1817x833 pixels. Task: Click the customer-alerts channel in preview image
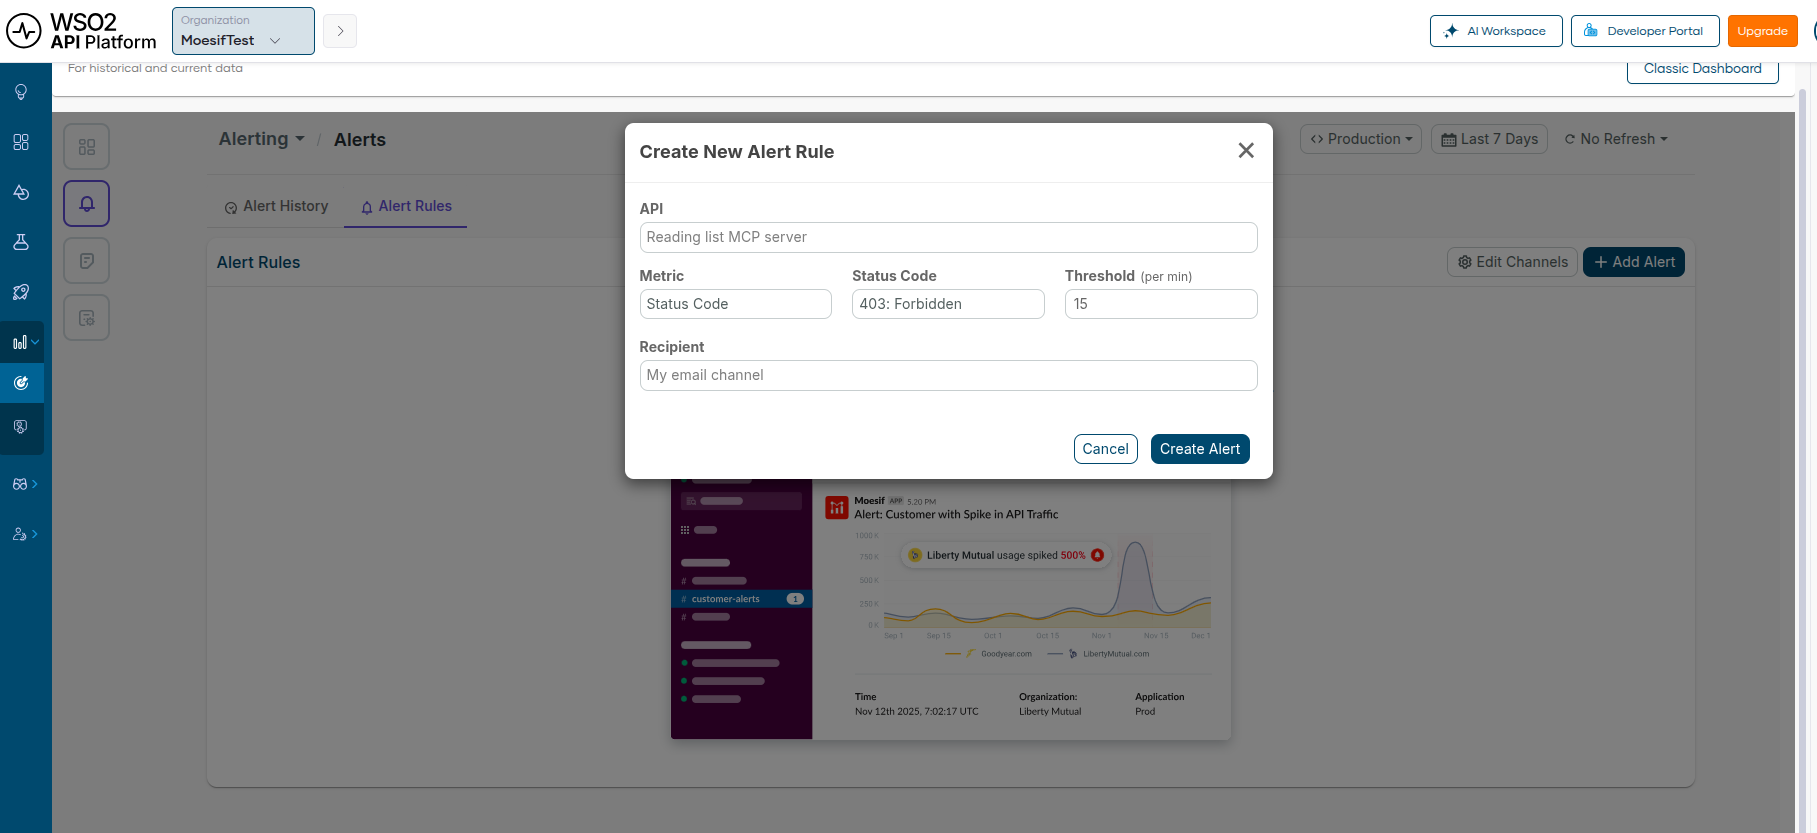pos(741,599)
